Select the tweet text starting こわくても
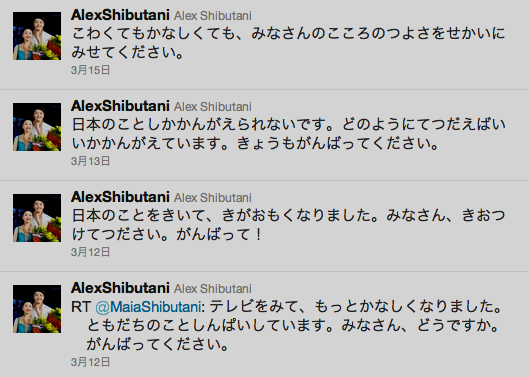 tap(288, 43)
